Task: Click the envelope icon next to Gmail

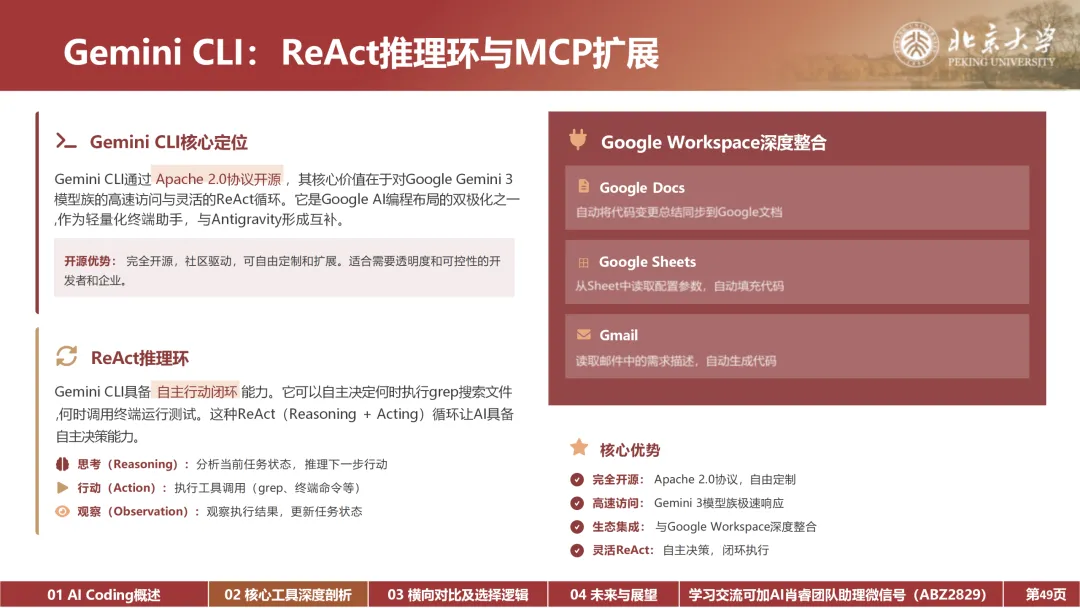Action: (x=583, y=335)
